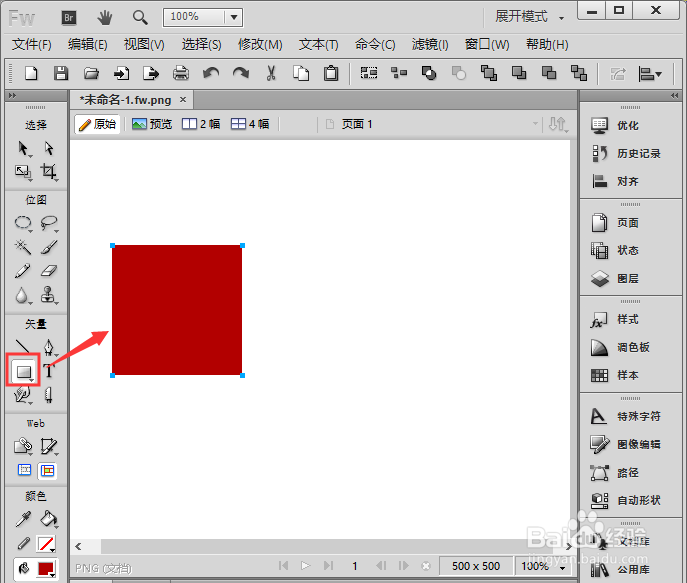Select the Pen tool
This screenshot has width=687, height=583.
pos(49,347)
